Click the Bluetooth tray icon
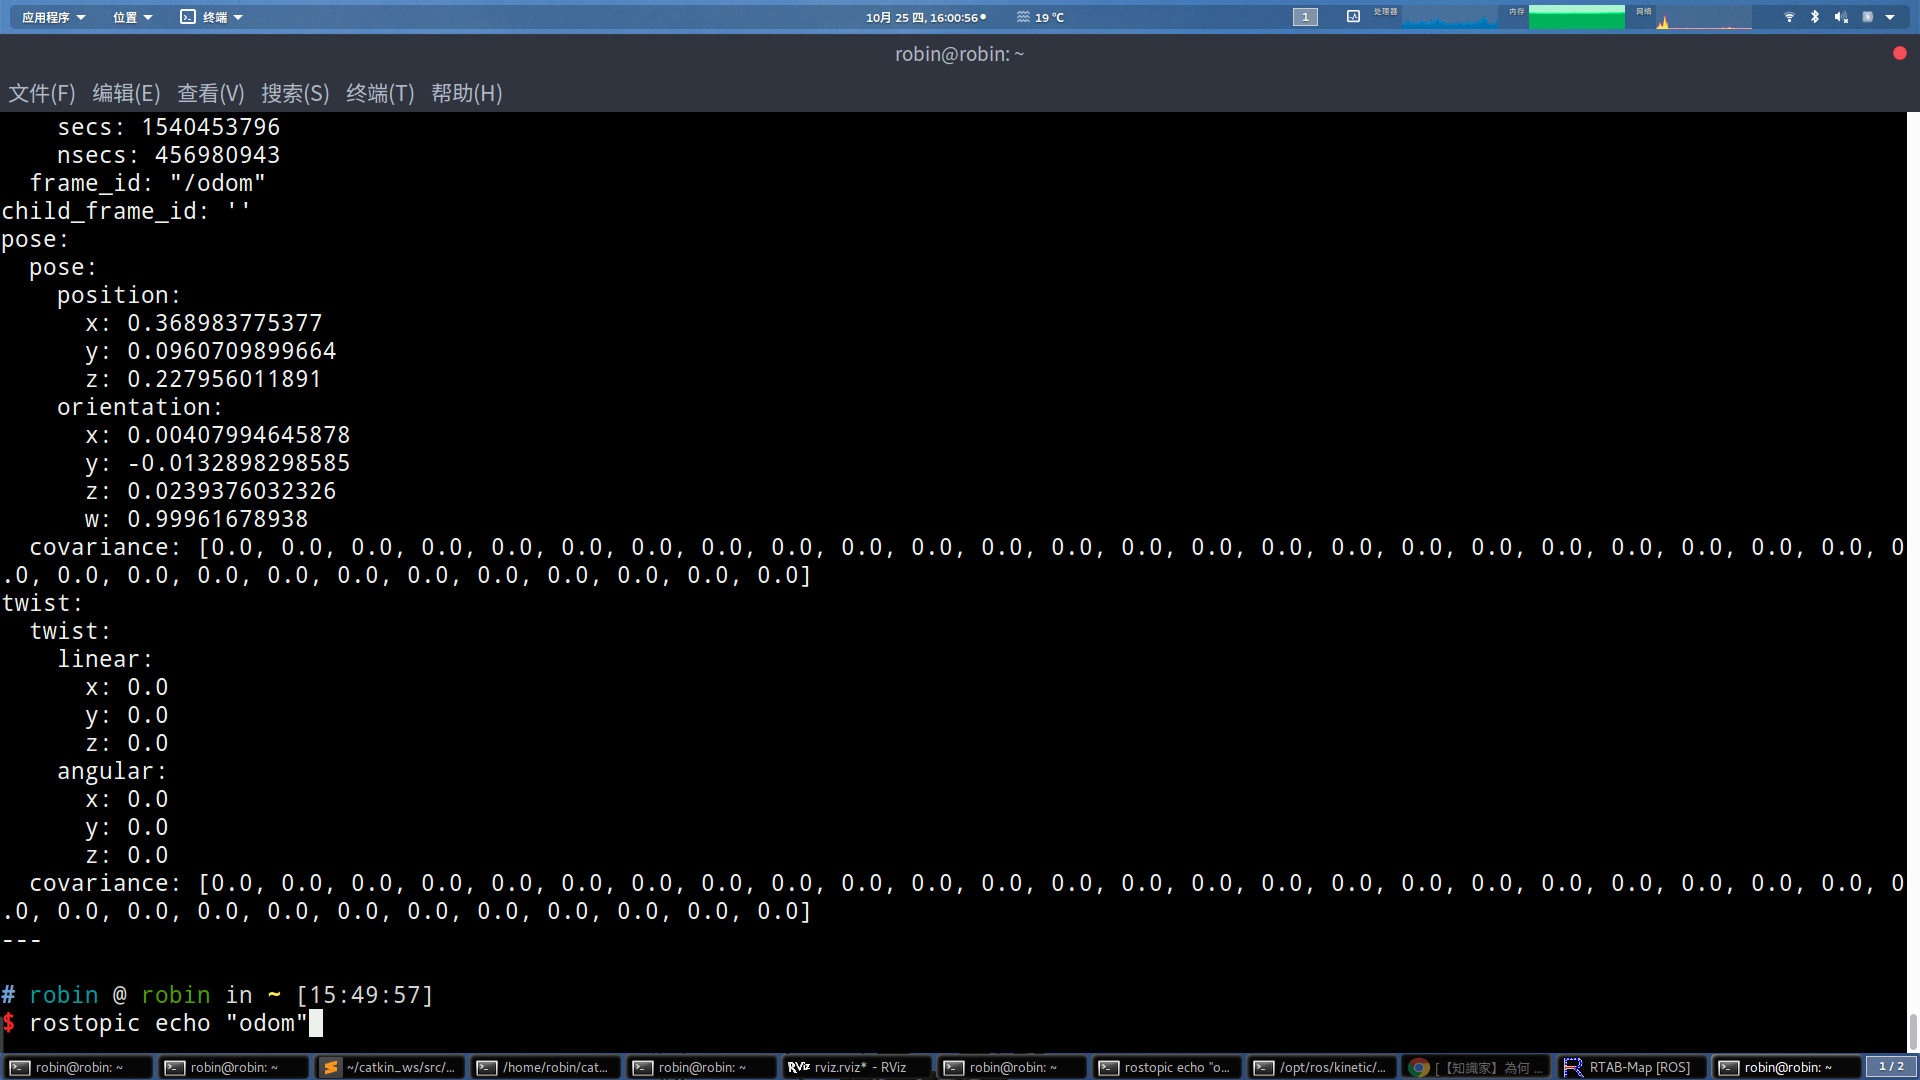Image resolution: width=1920 pixels, height=1080 pixels. coord(1815,17)
